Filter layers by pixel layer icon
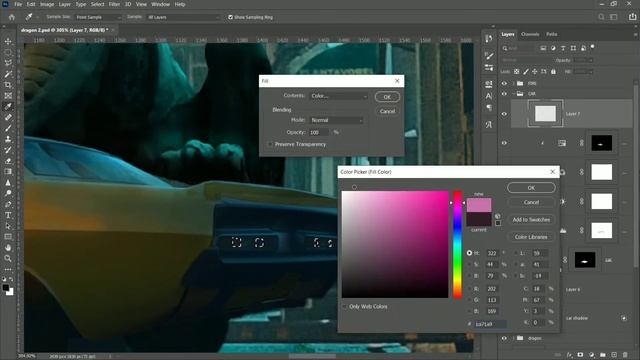Image resolution: width=640 pixels, height=360 pixels. pyautogui.click(x=543, y=48)
